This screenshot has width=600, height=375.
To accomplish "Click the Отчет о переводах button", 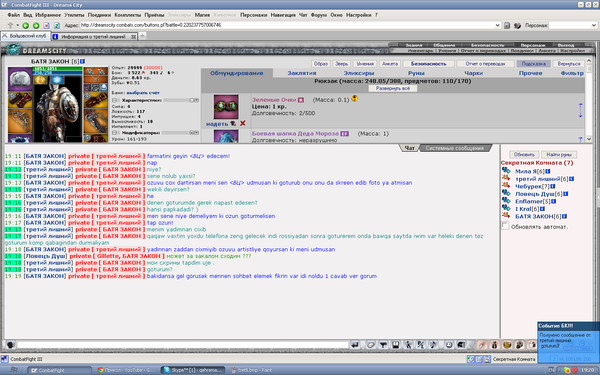I will (x=486, y=64).
